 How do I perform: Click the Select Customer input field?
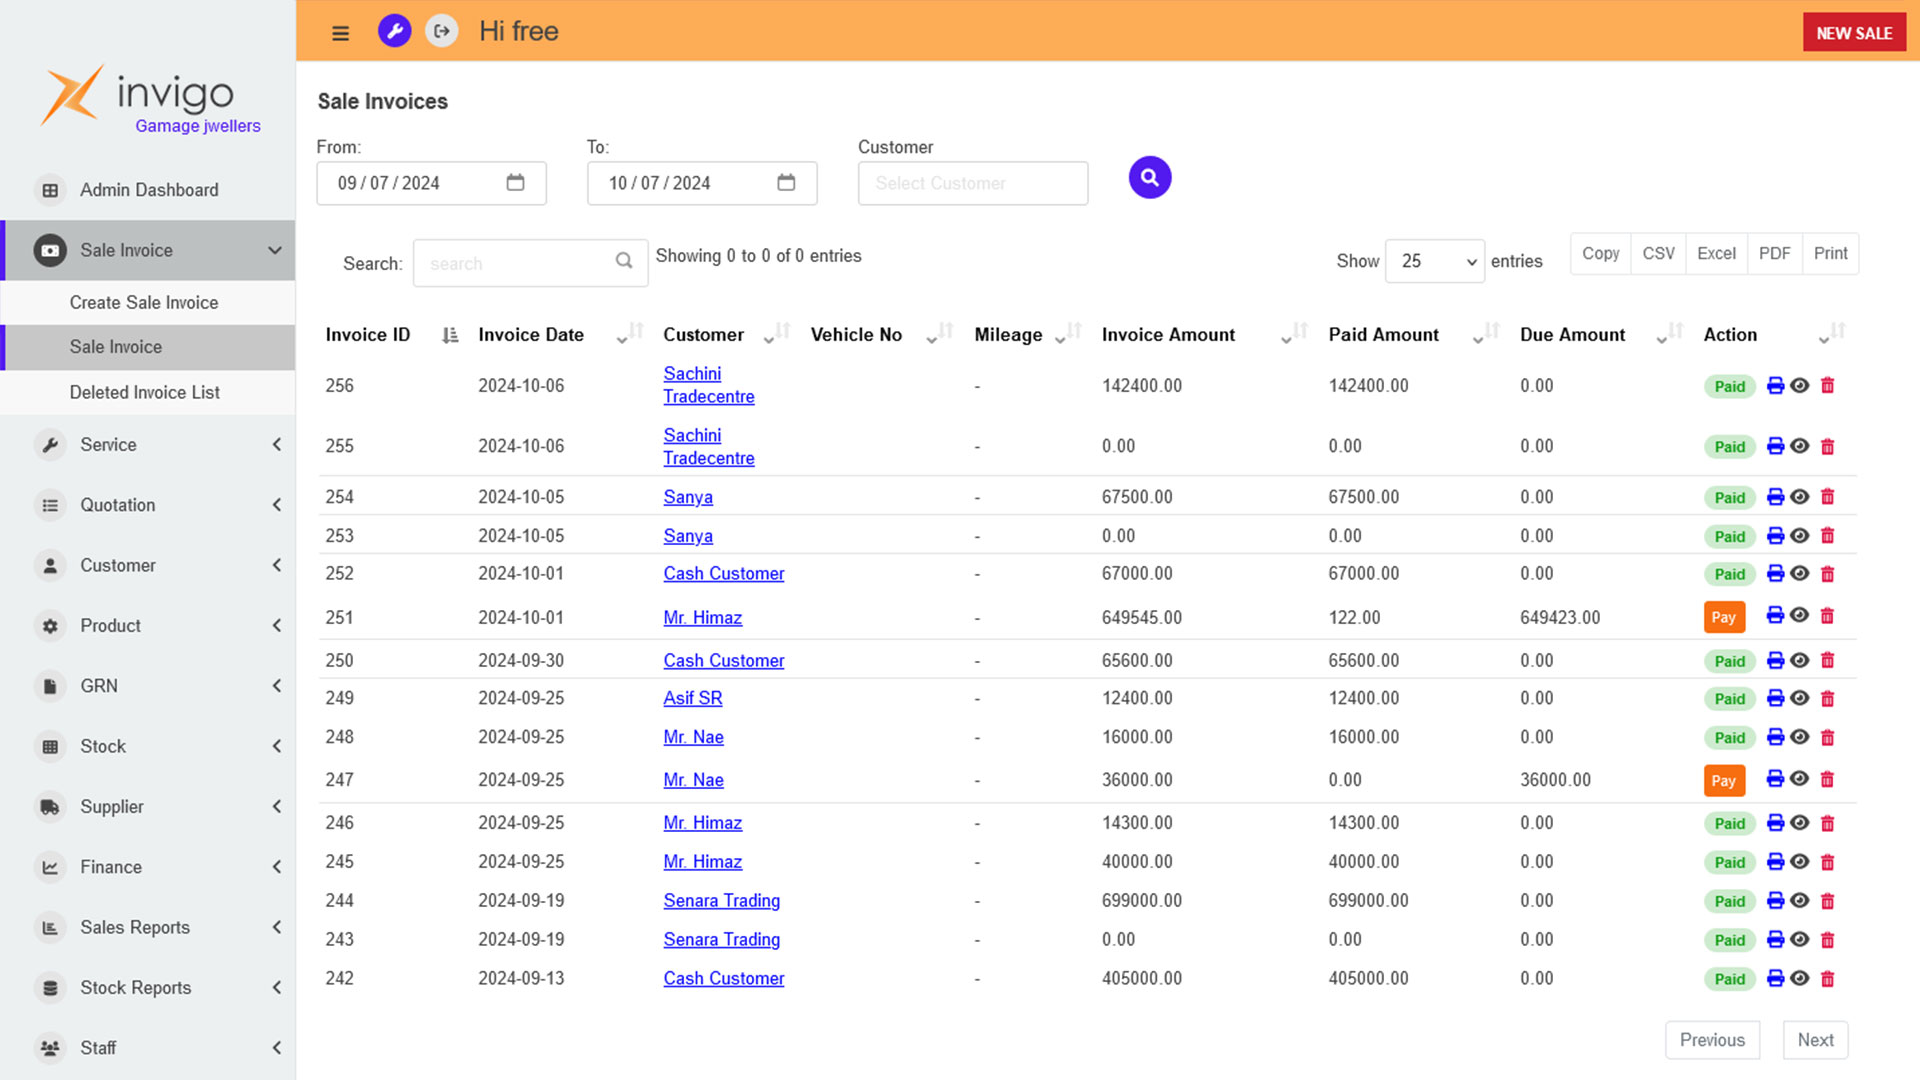pos(972,183)
